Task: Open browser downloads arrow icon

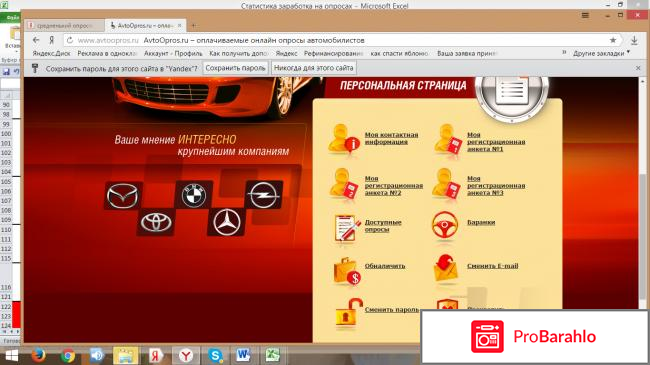Action: pyautogui.click(x=634, y=40)
